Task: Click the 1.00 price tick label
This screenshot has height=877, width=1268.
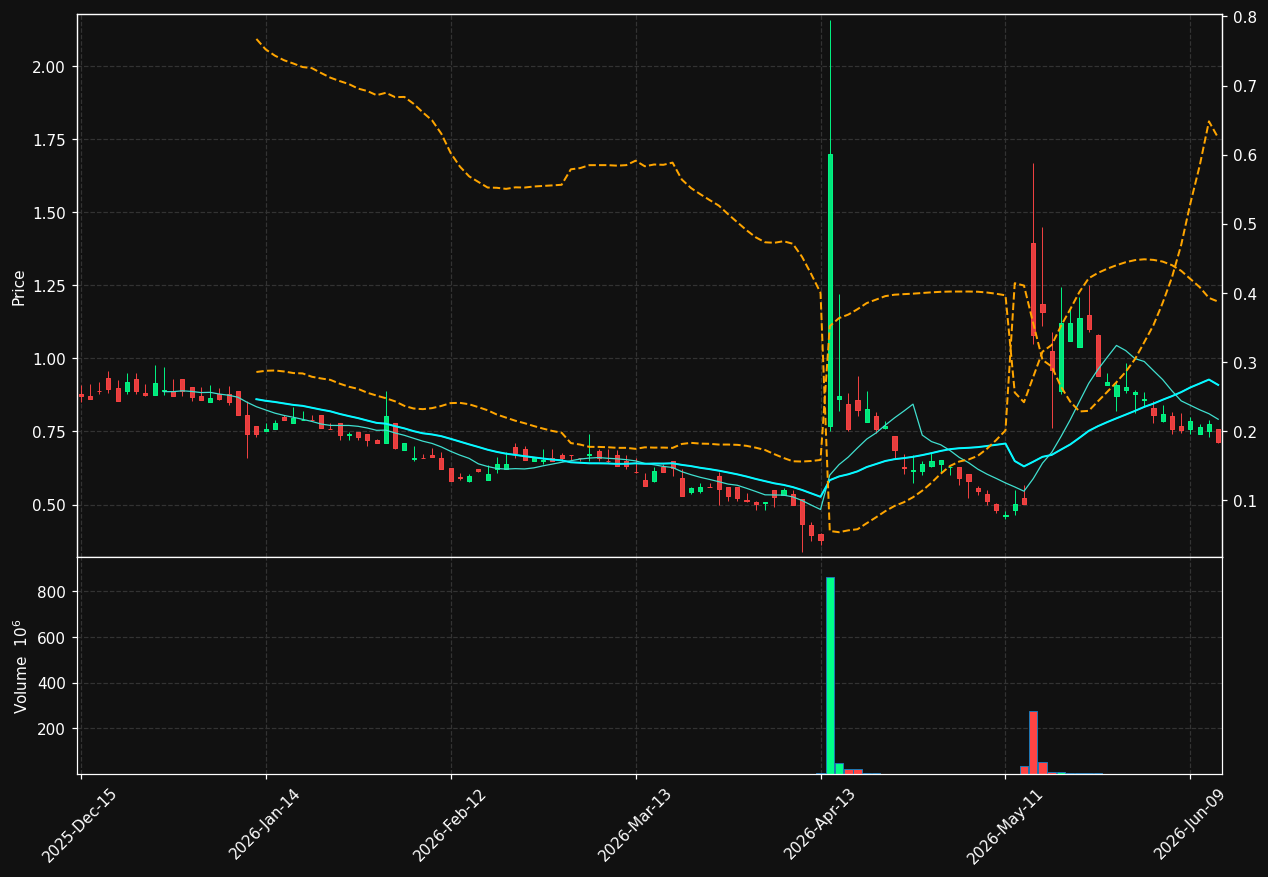Action: pyautogui.click(x=50, y=359)
